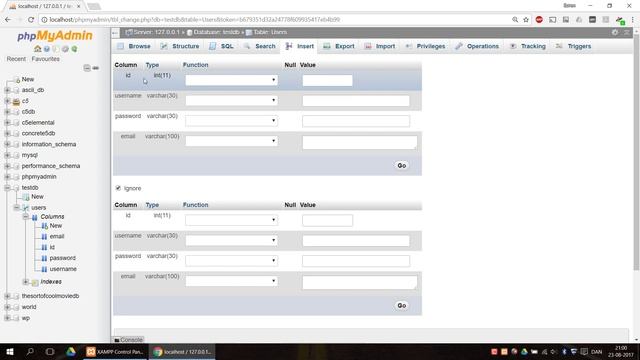Viewport: 640px width, 360px height.
Task: Open Function dropdown for second password row
Action: [231, 261]
